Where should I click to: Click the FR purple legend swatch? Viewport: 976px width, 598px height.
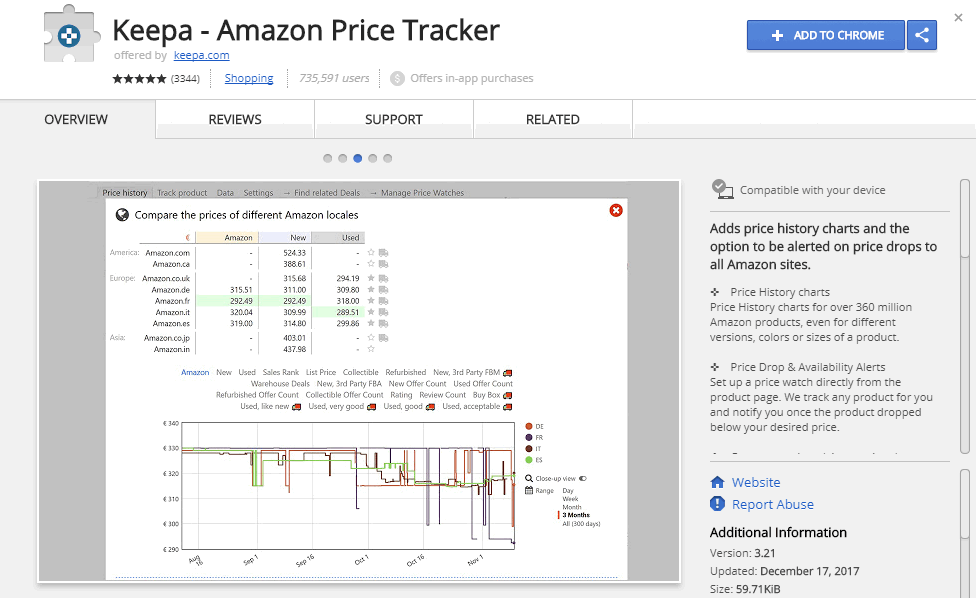(529, 437)
